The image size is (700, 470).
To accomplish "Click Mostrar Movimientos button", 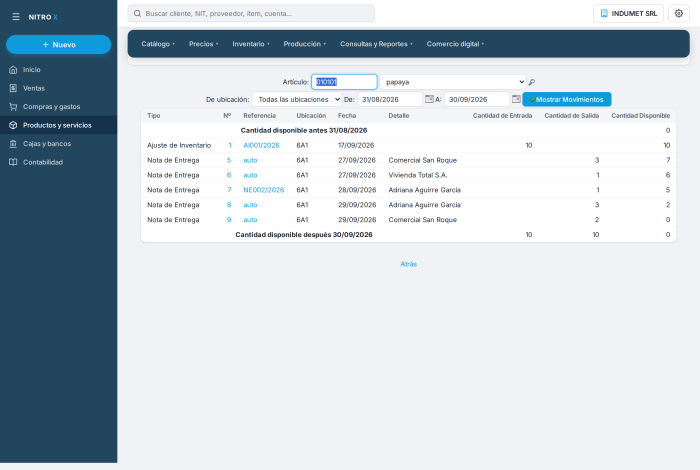I will pos(567,100).
